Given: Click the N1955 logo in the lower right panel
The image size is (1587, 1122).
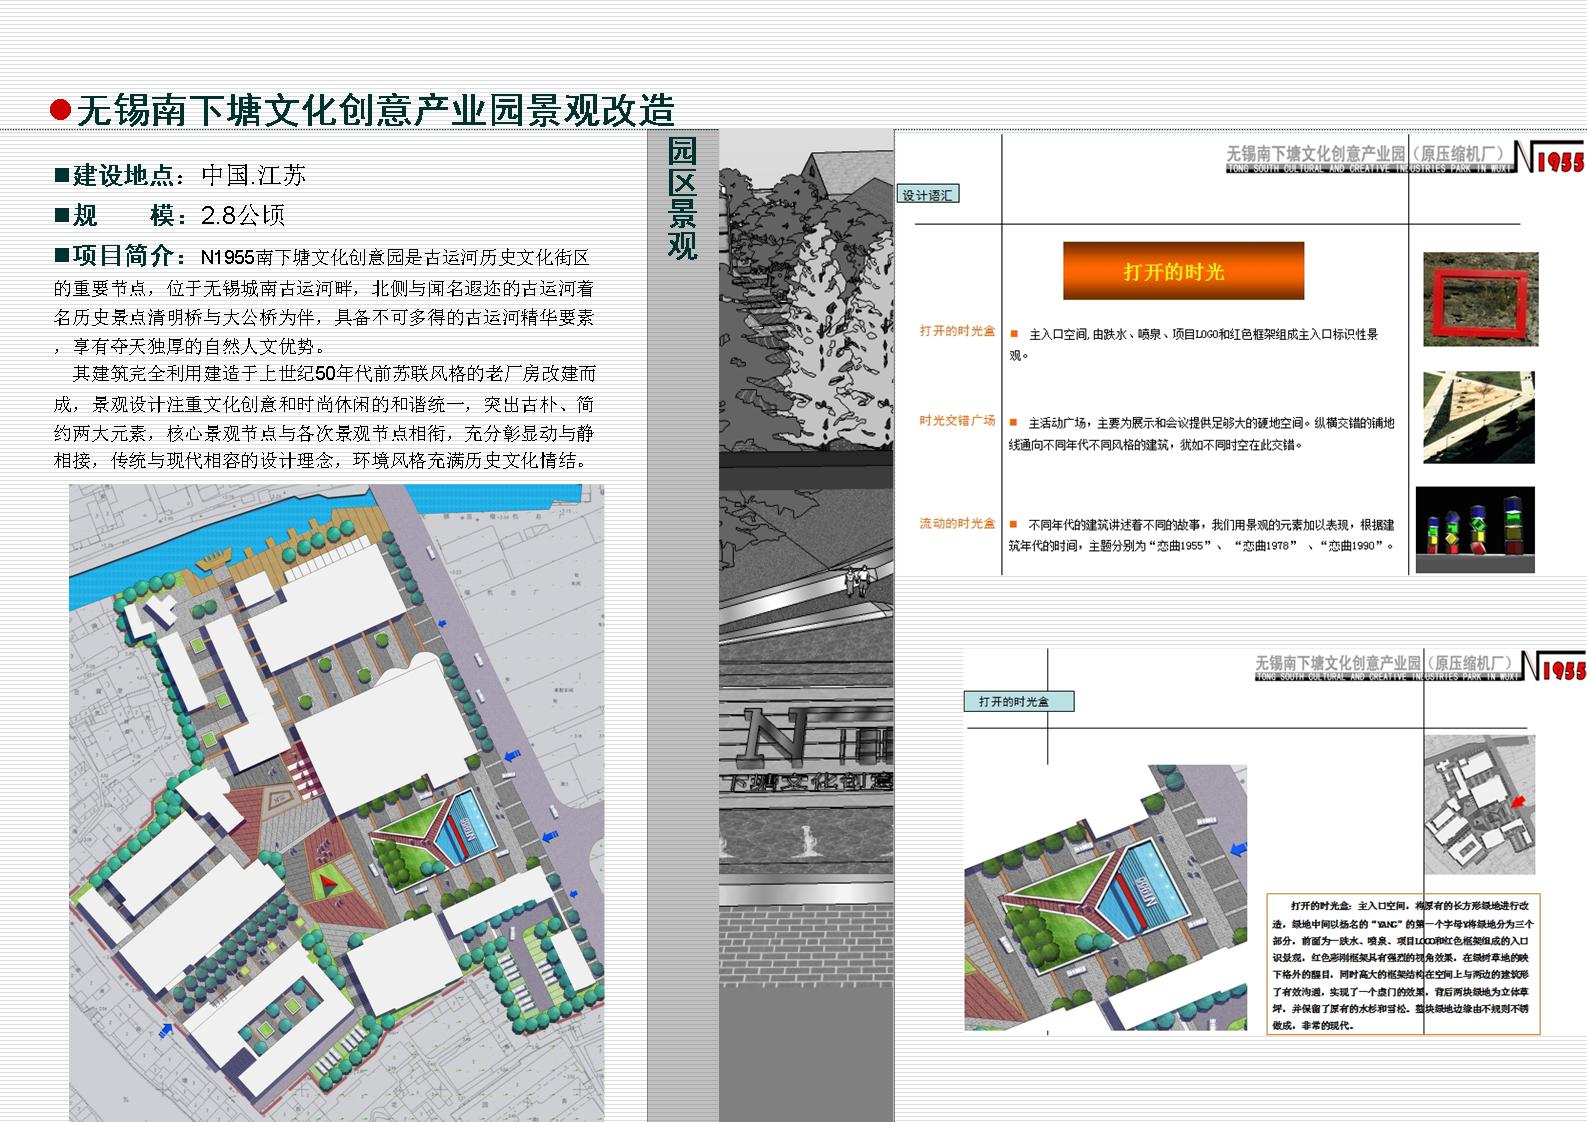Looking at the screenshot, I should point(1553,666).
